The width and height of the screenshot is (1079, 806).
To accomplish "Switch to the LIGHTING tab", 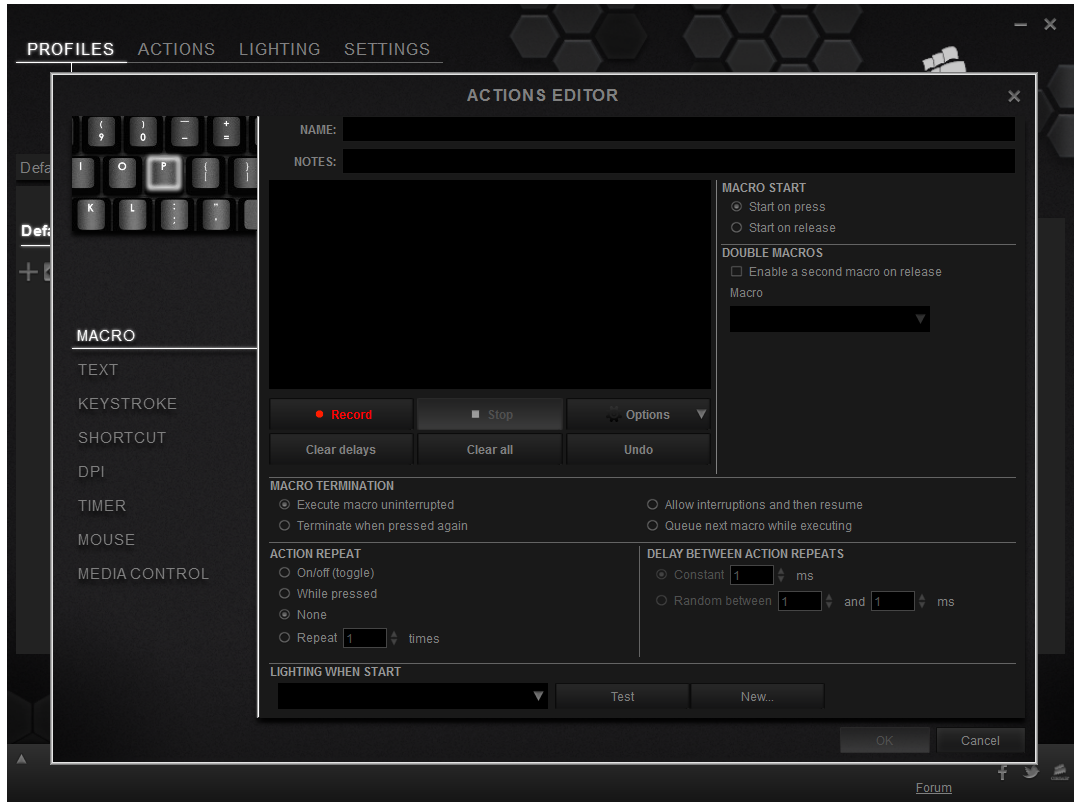I will pos(279,49).
